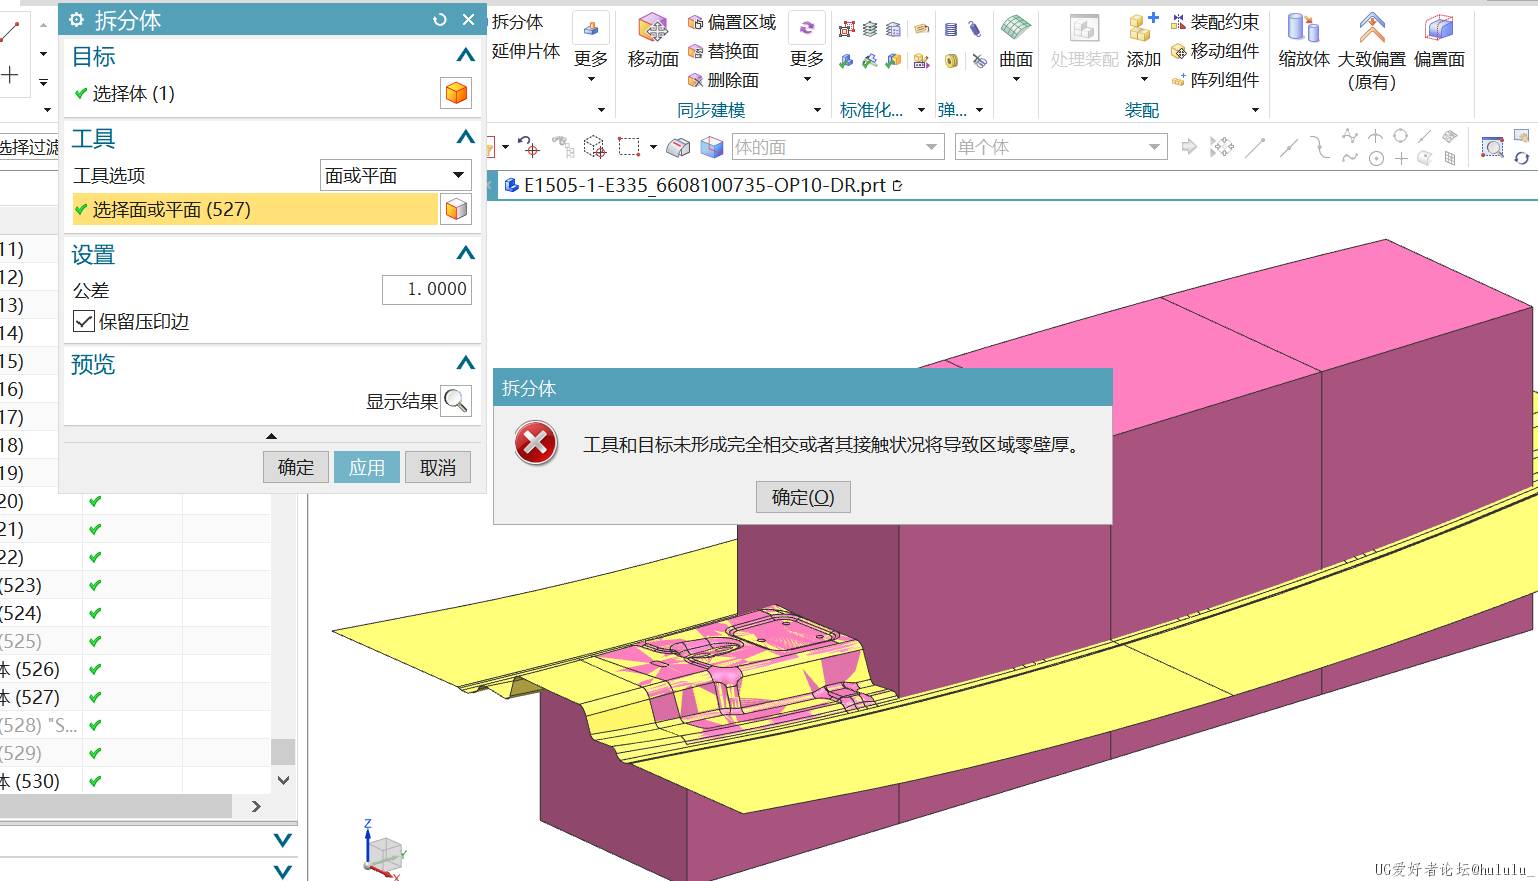
Task: Expand the 同步建模 group dropdown arrow
Action: pos(817,110)
